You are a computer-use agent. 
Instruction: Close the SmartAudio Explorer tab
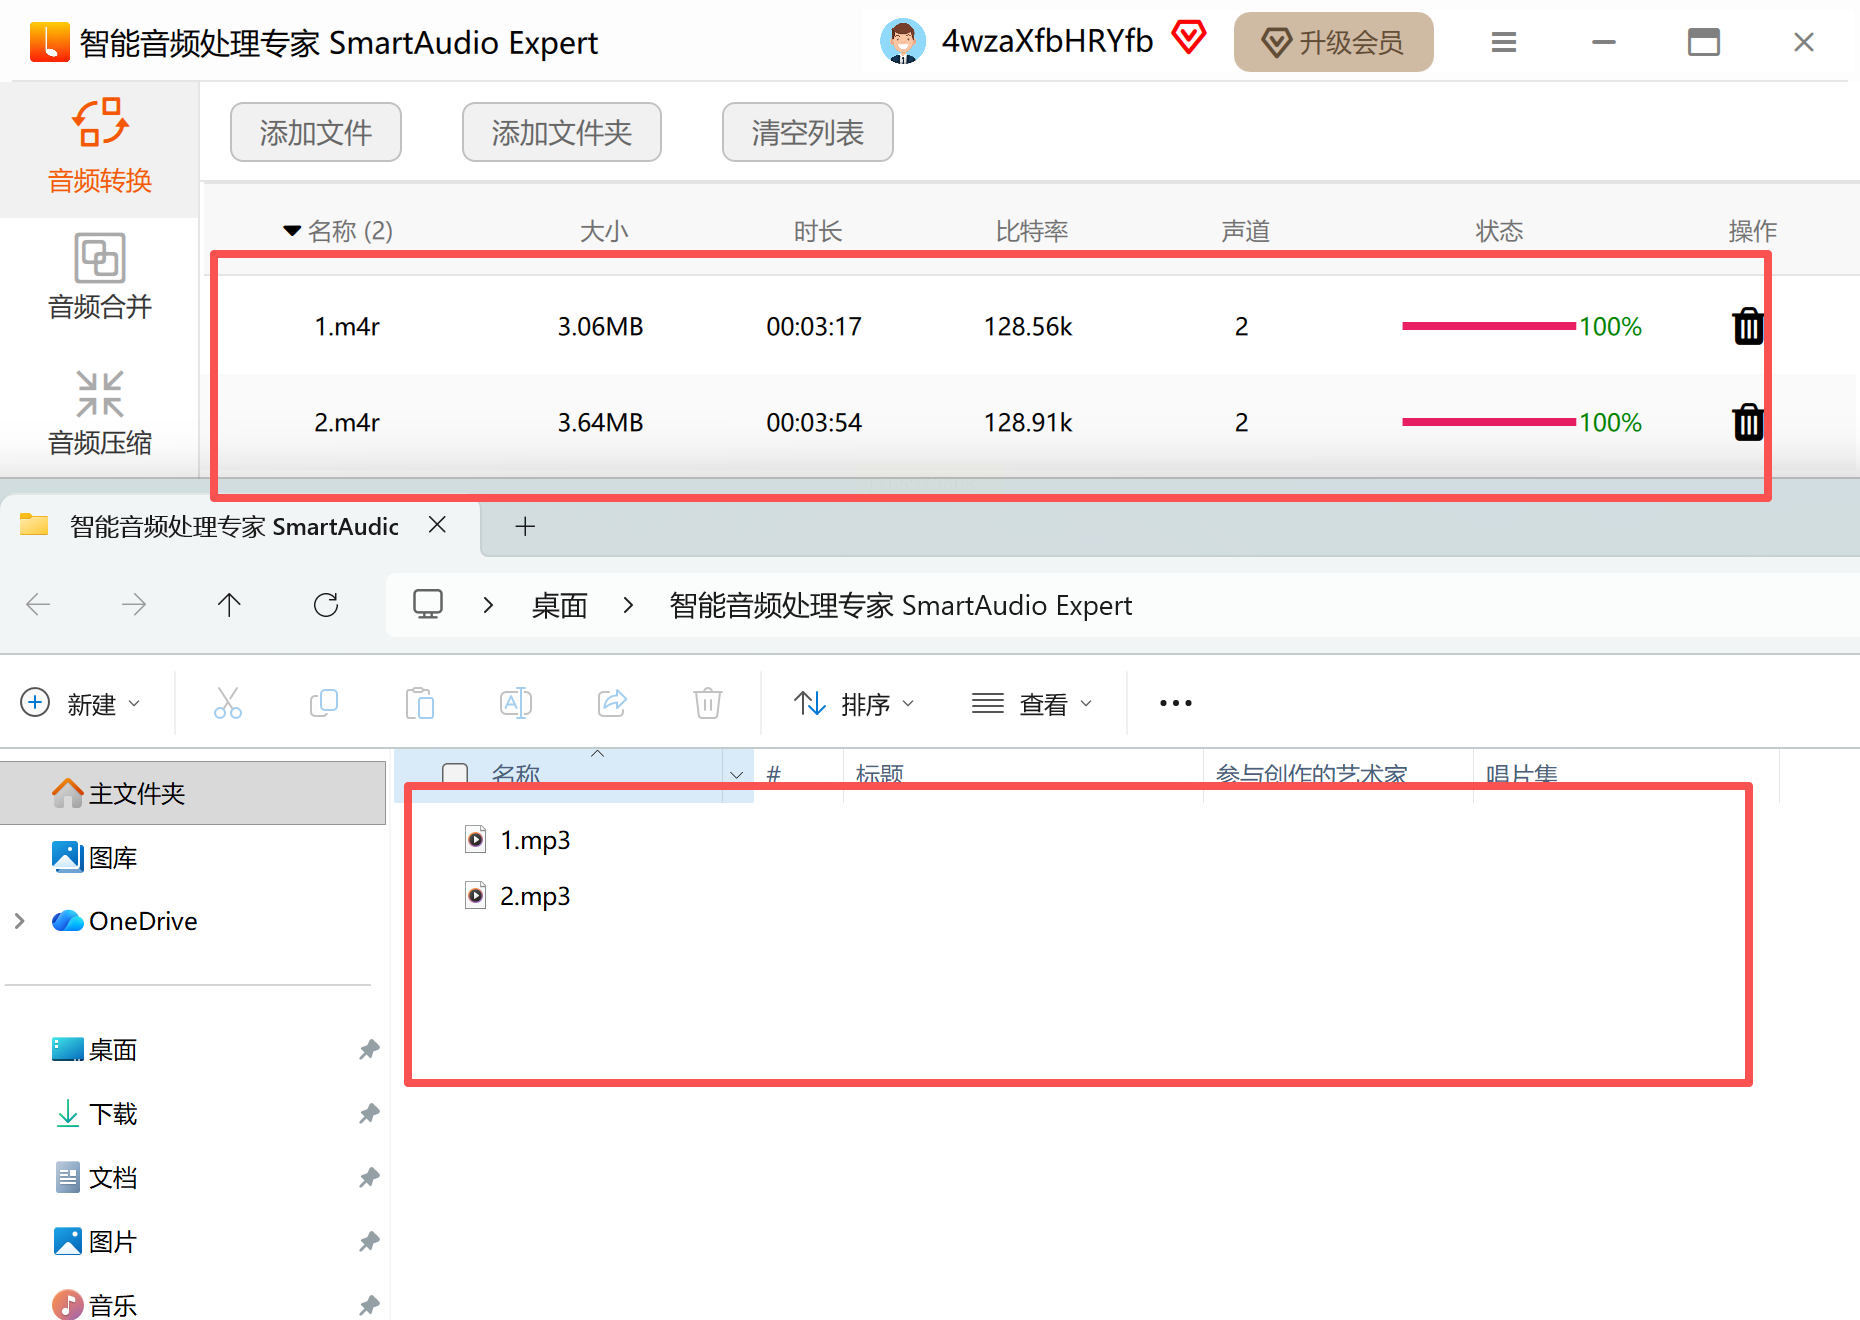437,525
